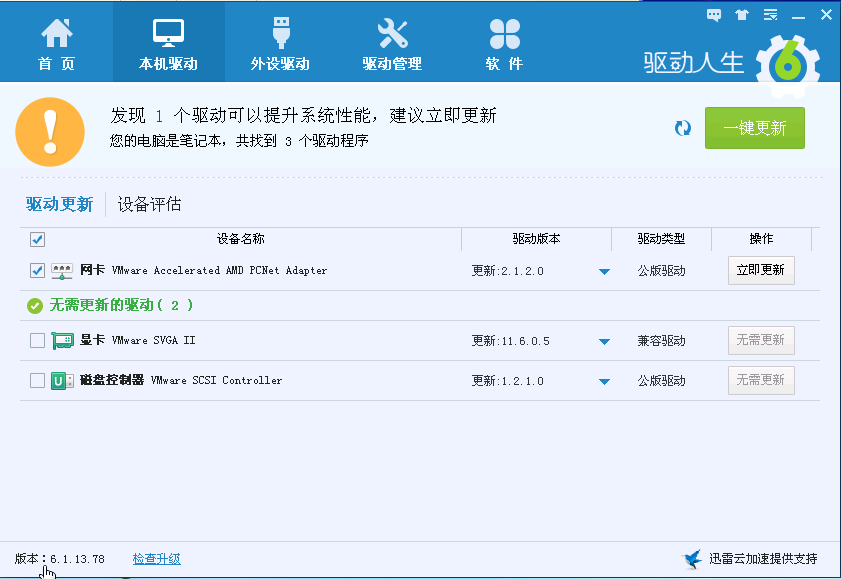Image resolution: width=841 pixels, height=579 pixels.
Task: Click 立即更新 for the network adapter
Action: [761, 270]
